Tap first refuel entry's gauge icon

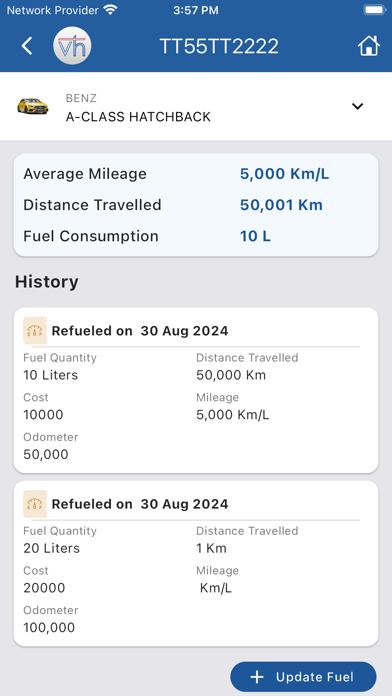(x=35, y=331)
